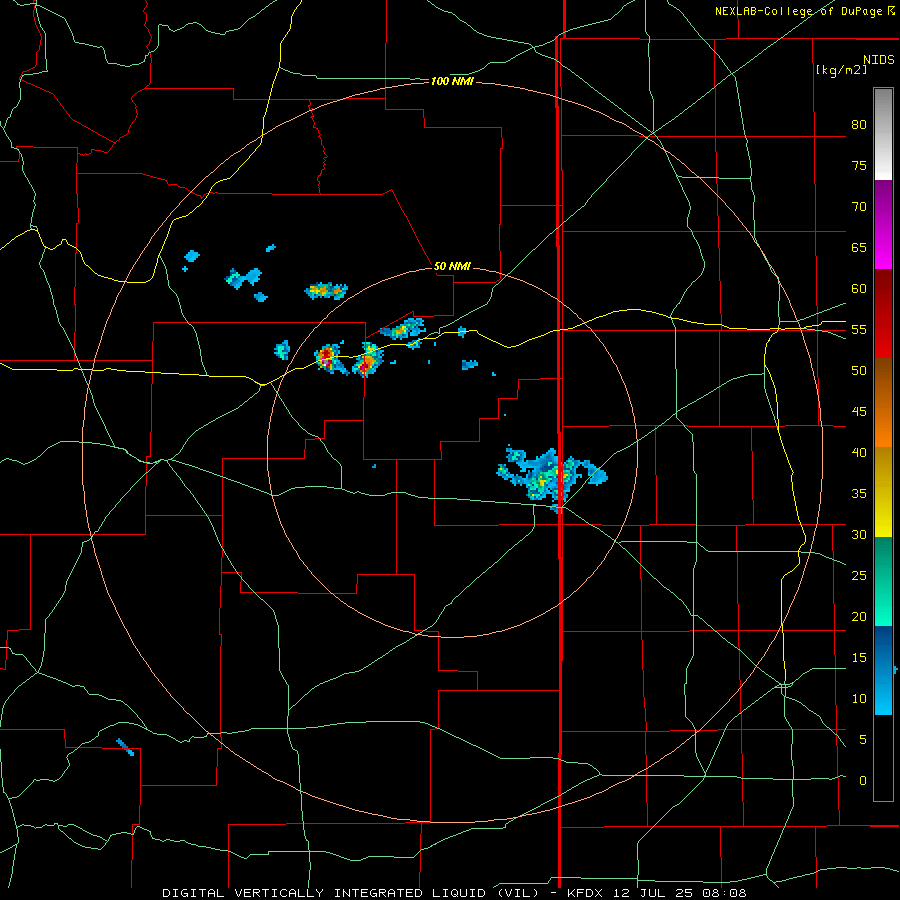Pick the blue segment of the color bar
Viewport: 900px width, 900px height.
click(x=883, y=670)
